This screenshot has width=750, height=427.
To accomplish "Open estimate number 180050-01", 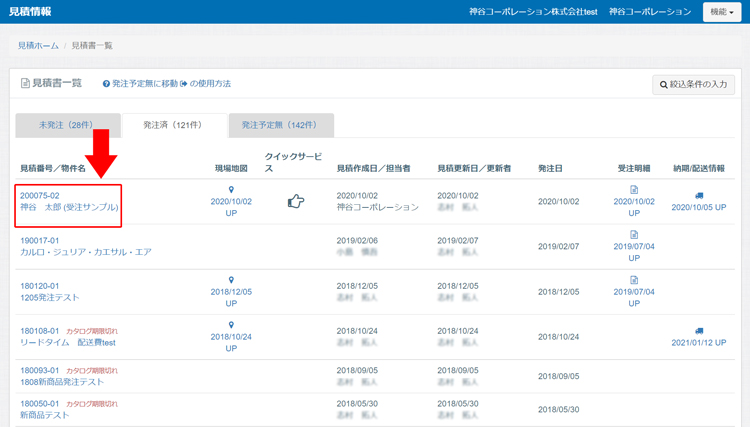I will coord(39,404).
